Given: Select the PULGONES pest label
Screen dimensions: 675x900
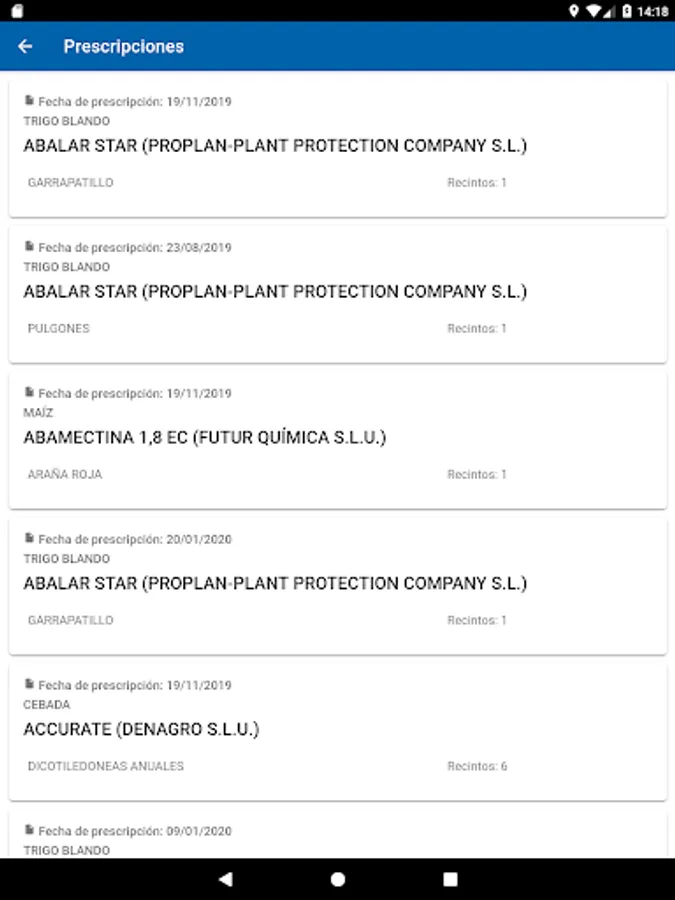Looking at the screenshot, I should tap(59, 328).
